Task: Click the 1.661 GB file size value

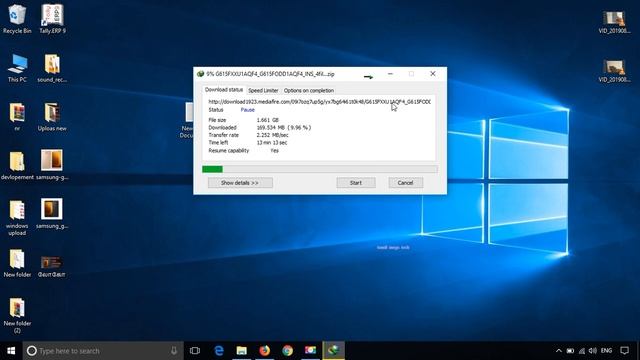Action: [x=268, y=120]
